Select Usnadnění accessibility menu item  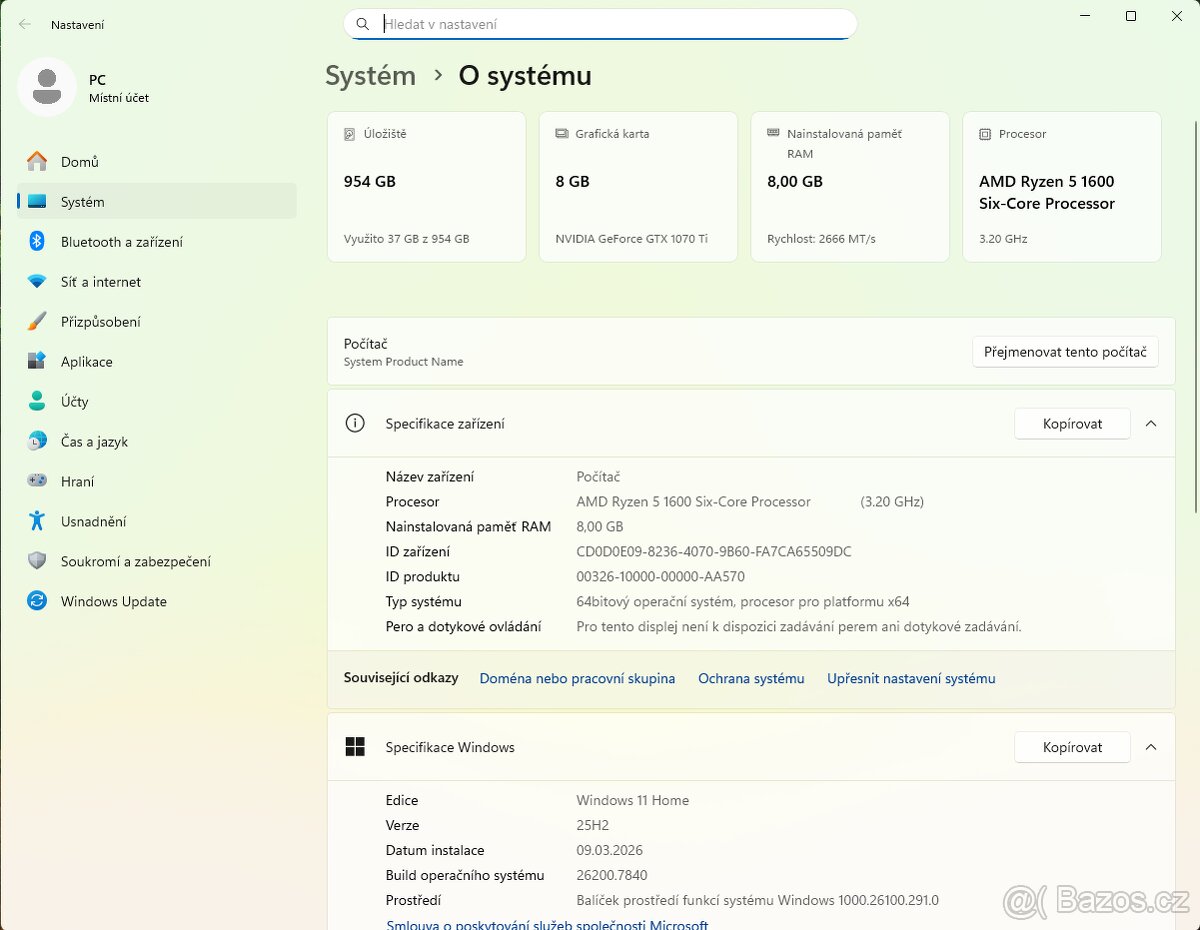click(x=93, y=522)
